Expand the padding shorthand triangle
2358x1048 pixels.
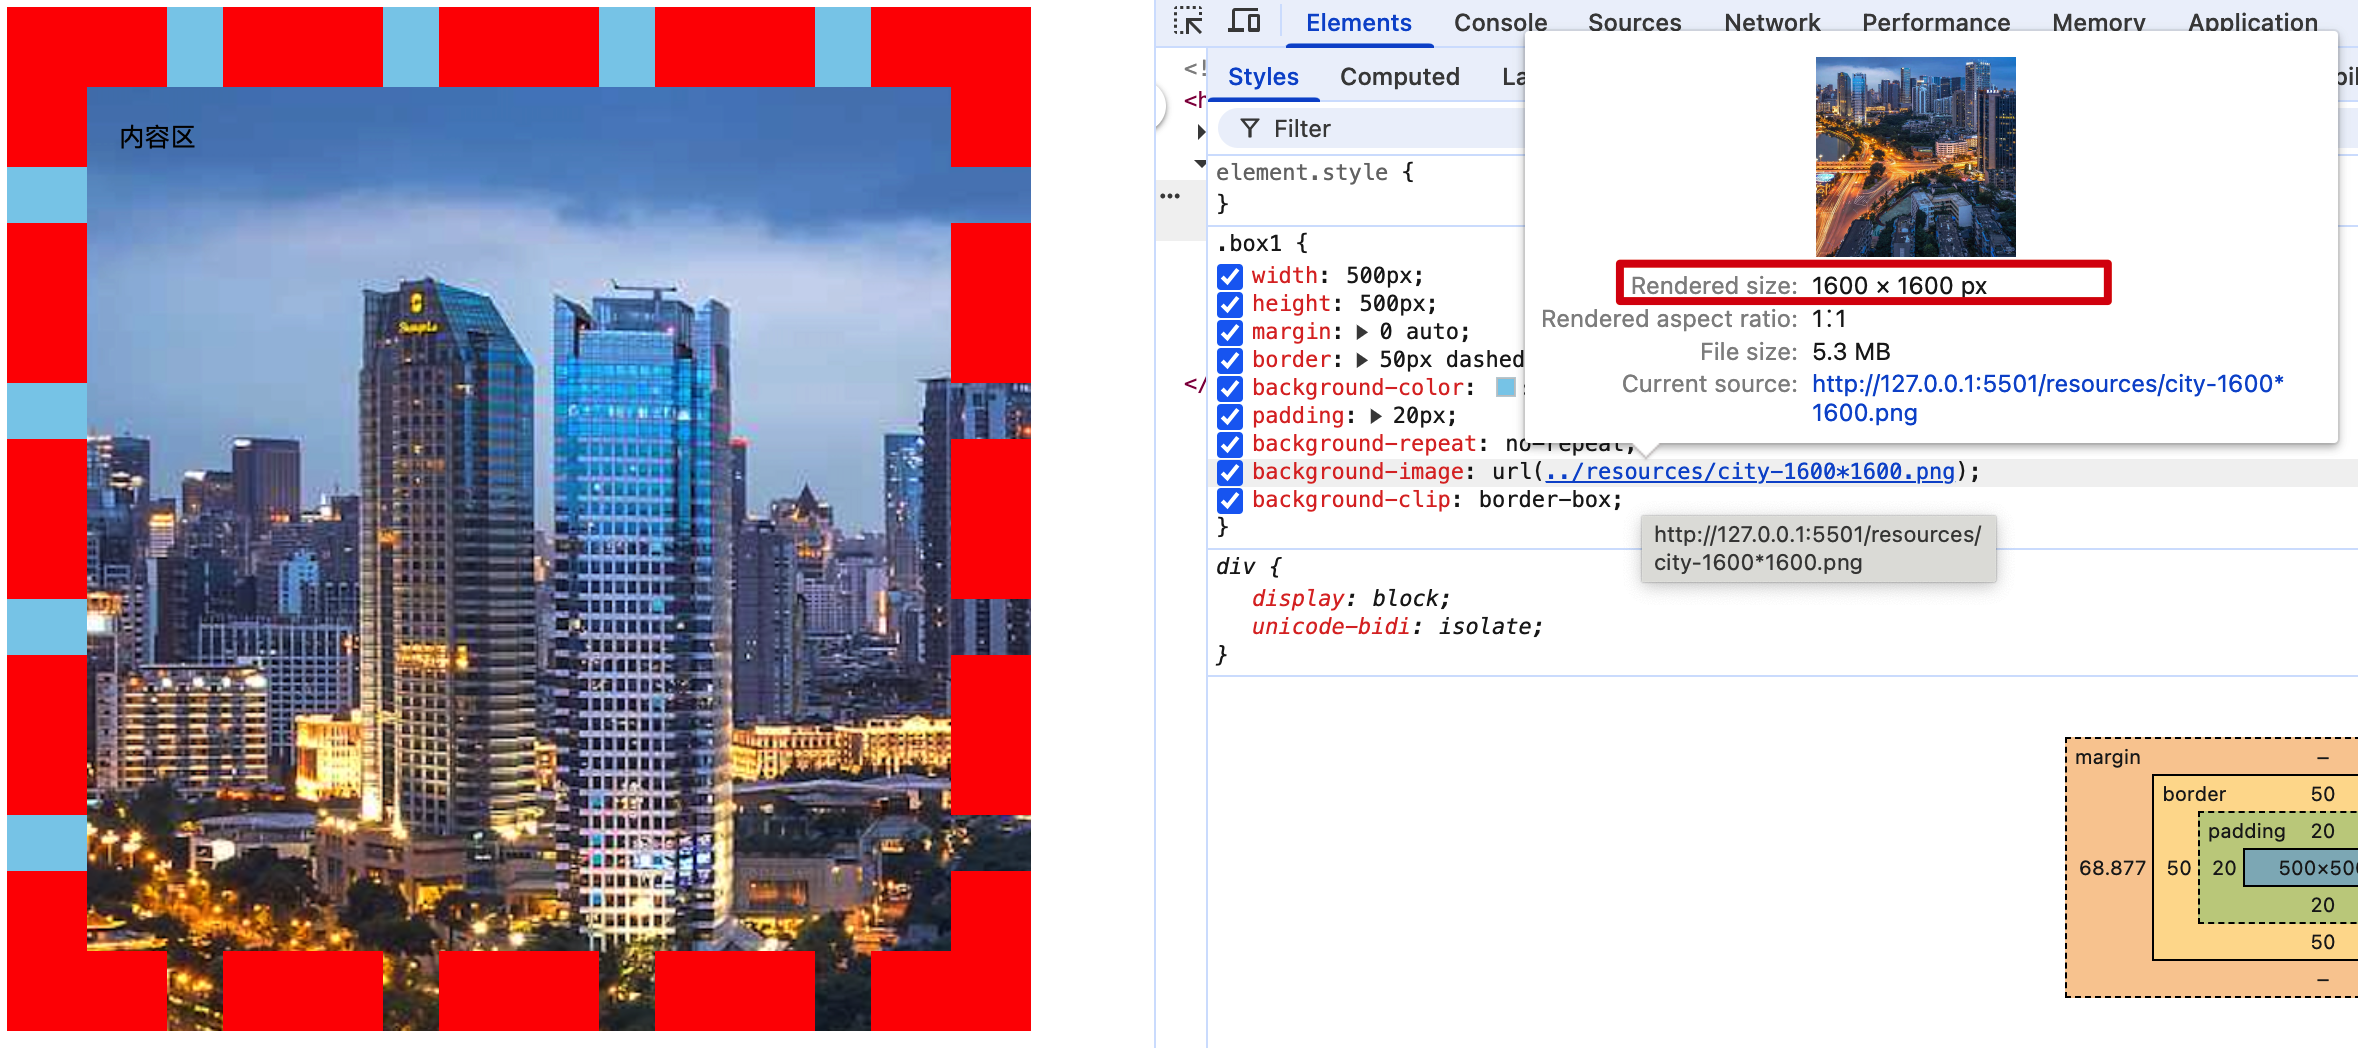pyautogui.click(x=1376, y=416)
